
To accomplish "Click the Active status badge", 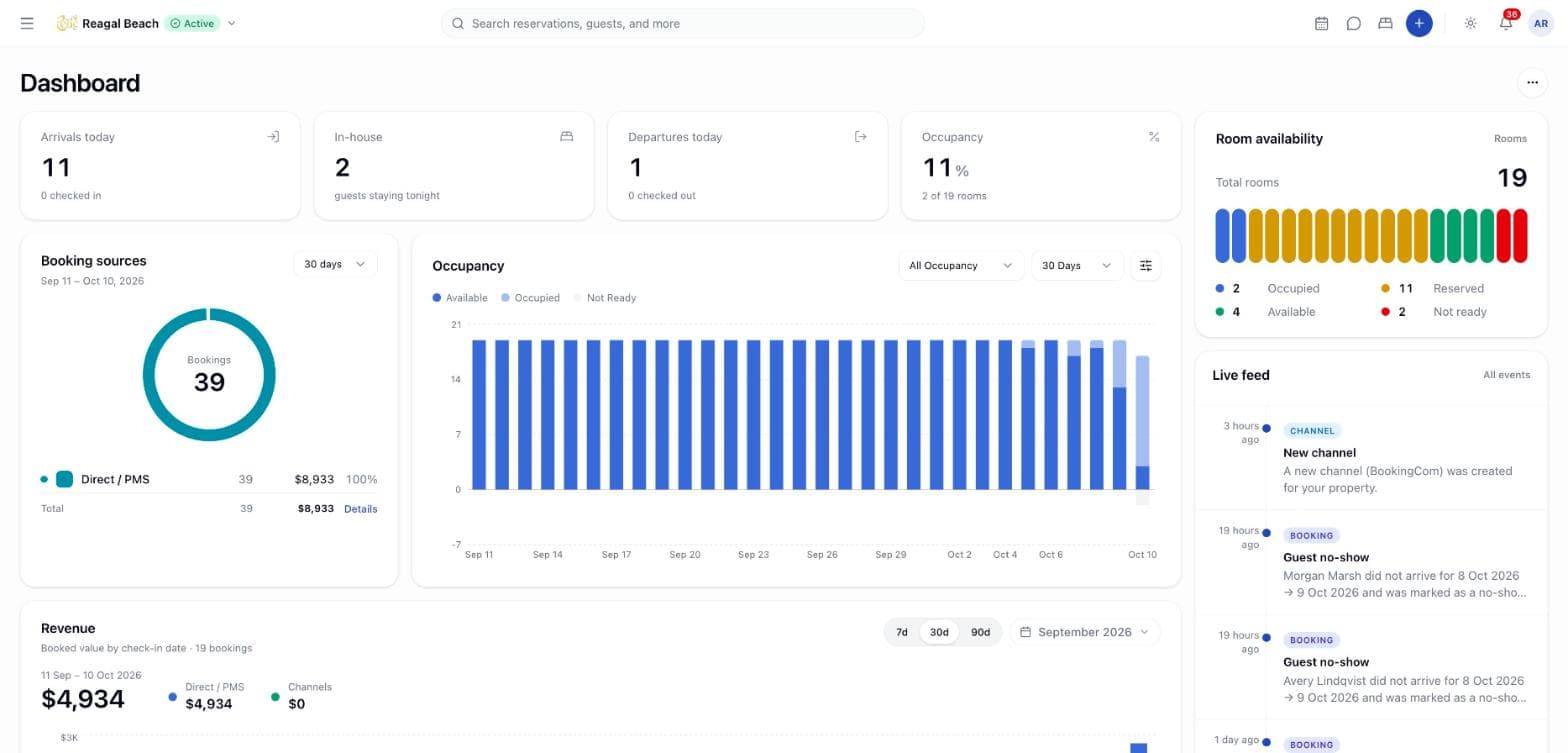I will point(193,23).
